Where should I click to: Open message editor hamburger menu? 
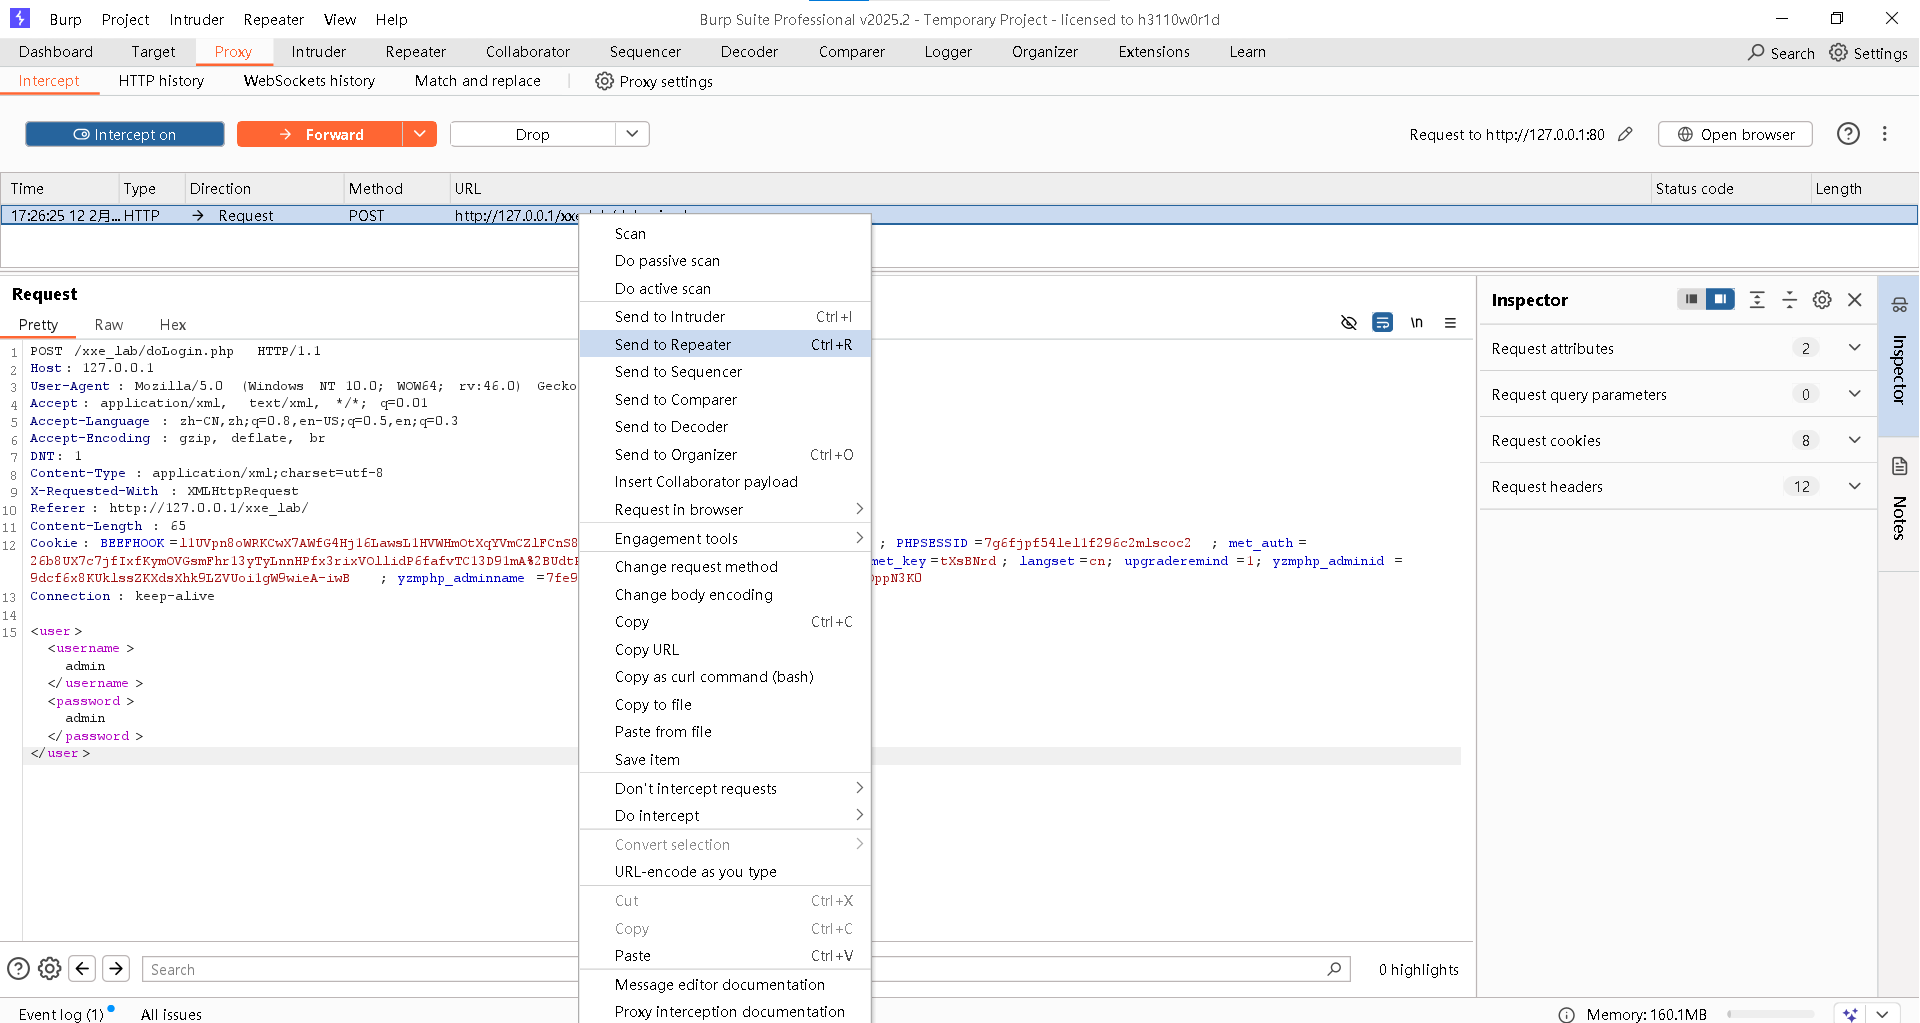[1450, 322]
